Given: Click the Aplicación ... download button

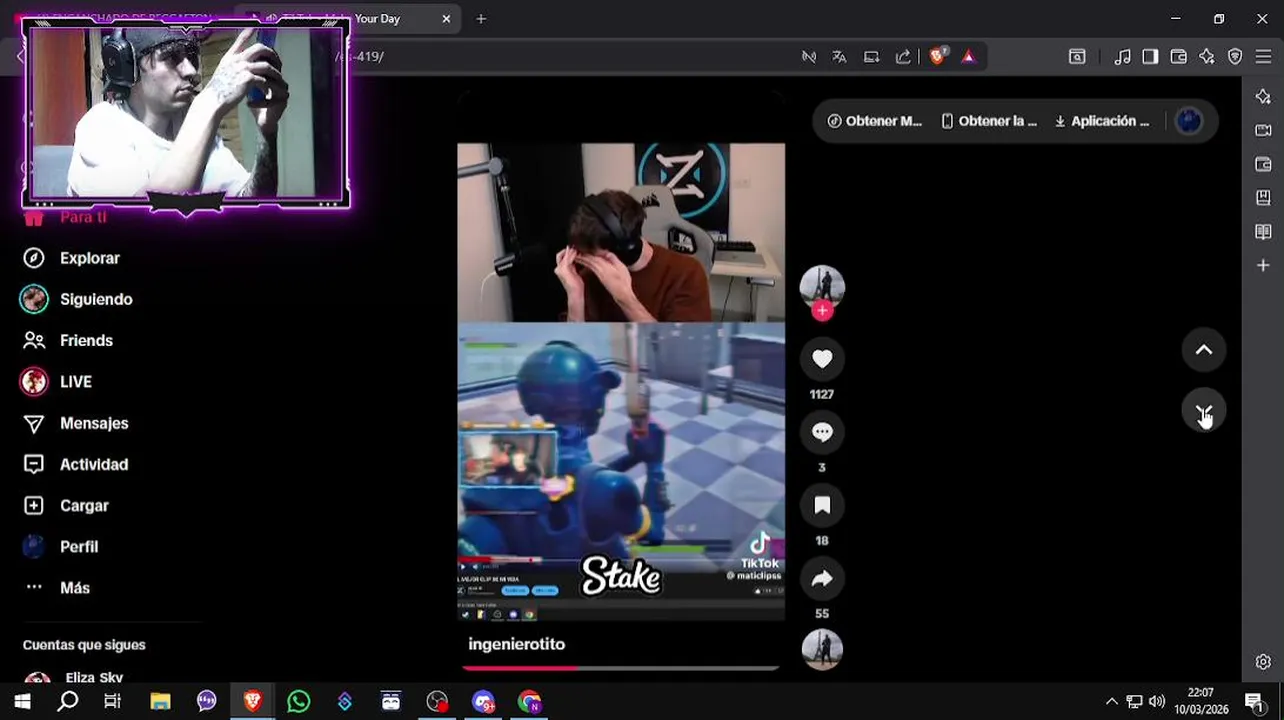Looking at the screenshot, I should (x=1102, y=121).
